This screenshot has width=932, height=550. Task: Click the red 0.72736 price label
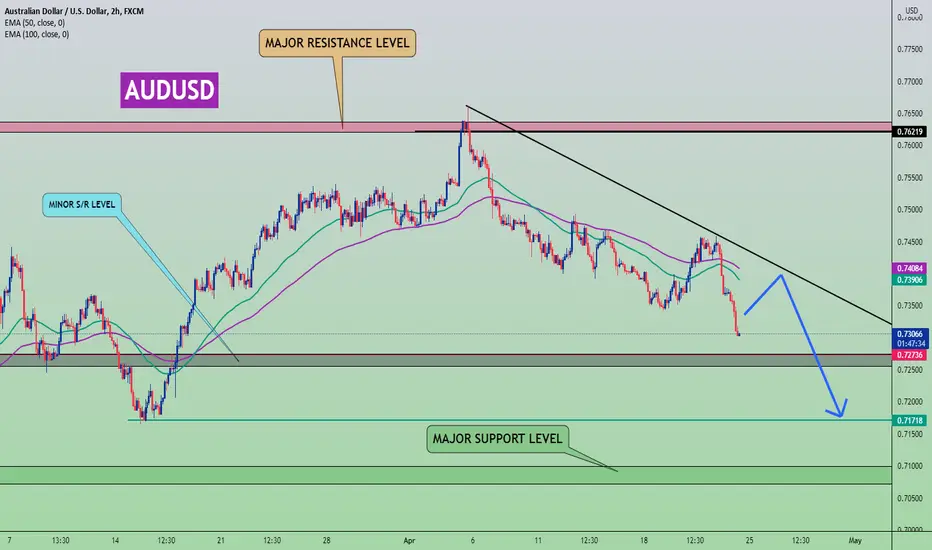pos(909,355)
